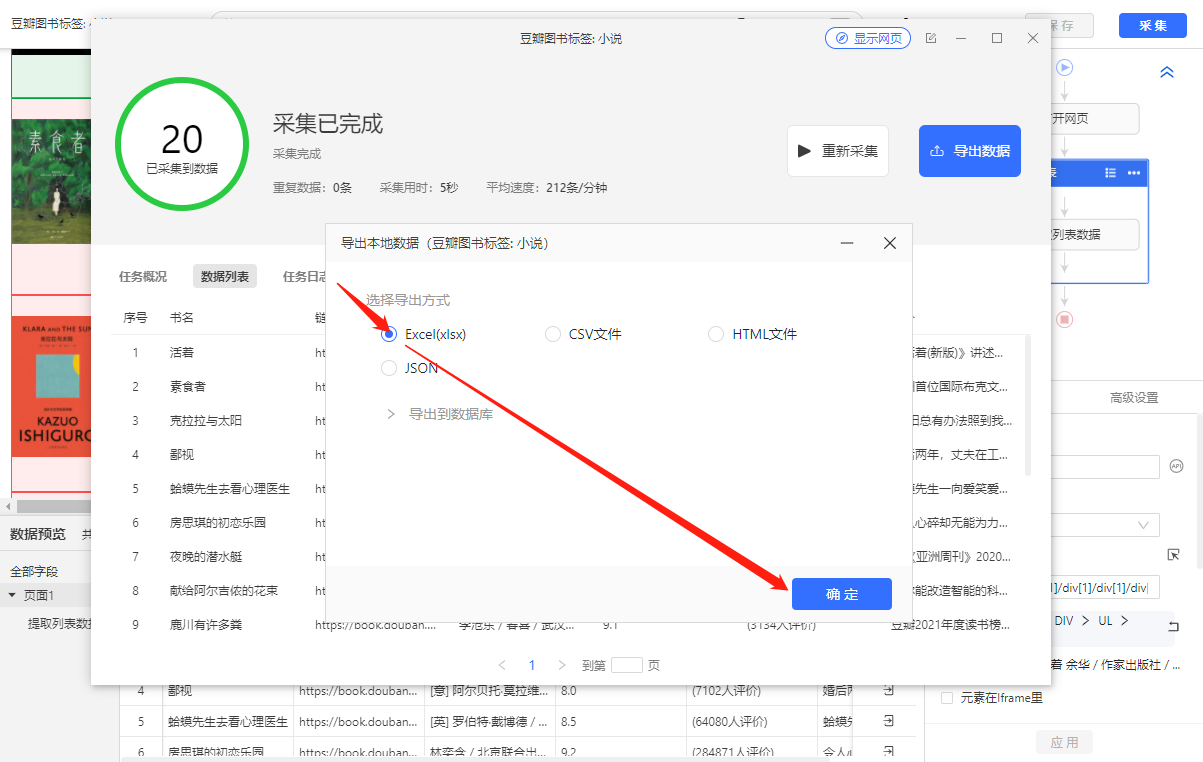This screenshot has width=1203, height=762.
Task: Click 数据预览 panel title
Action: click(x=38, y=534)
